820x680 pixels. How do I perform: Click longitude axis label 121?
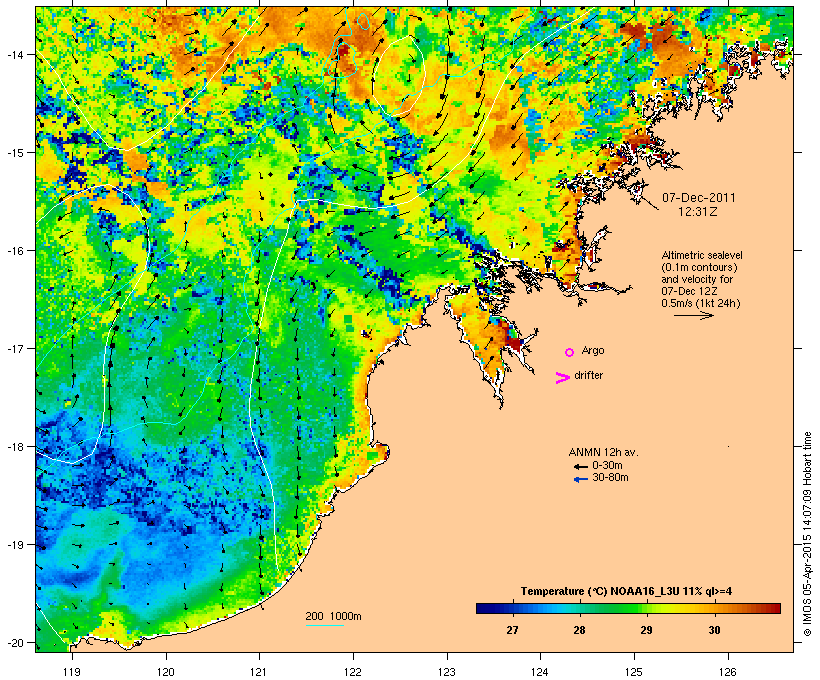(259, 672)
